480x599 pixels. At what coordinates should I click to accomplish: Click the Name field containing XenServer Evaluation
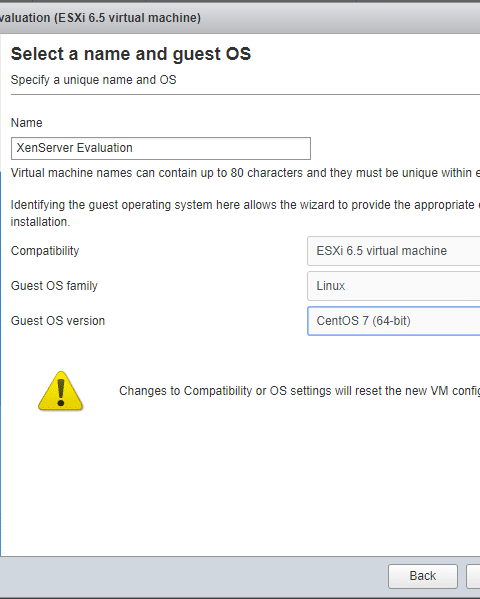(161, 148)
